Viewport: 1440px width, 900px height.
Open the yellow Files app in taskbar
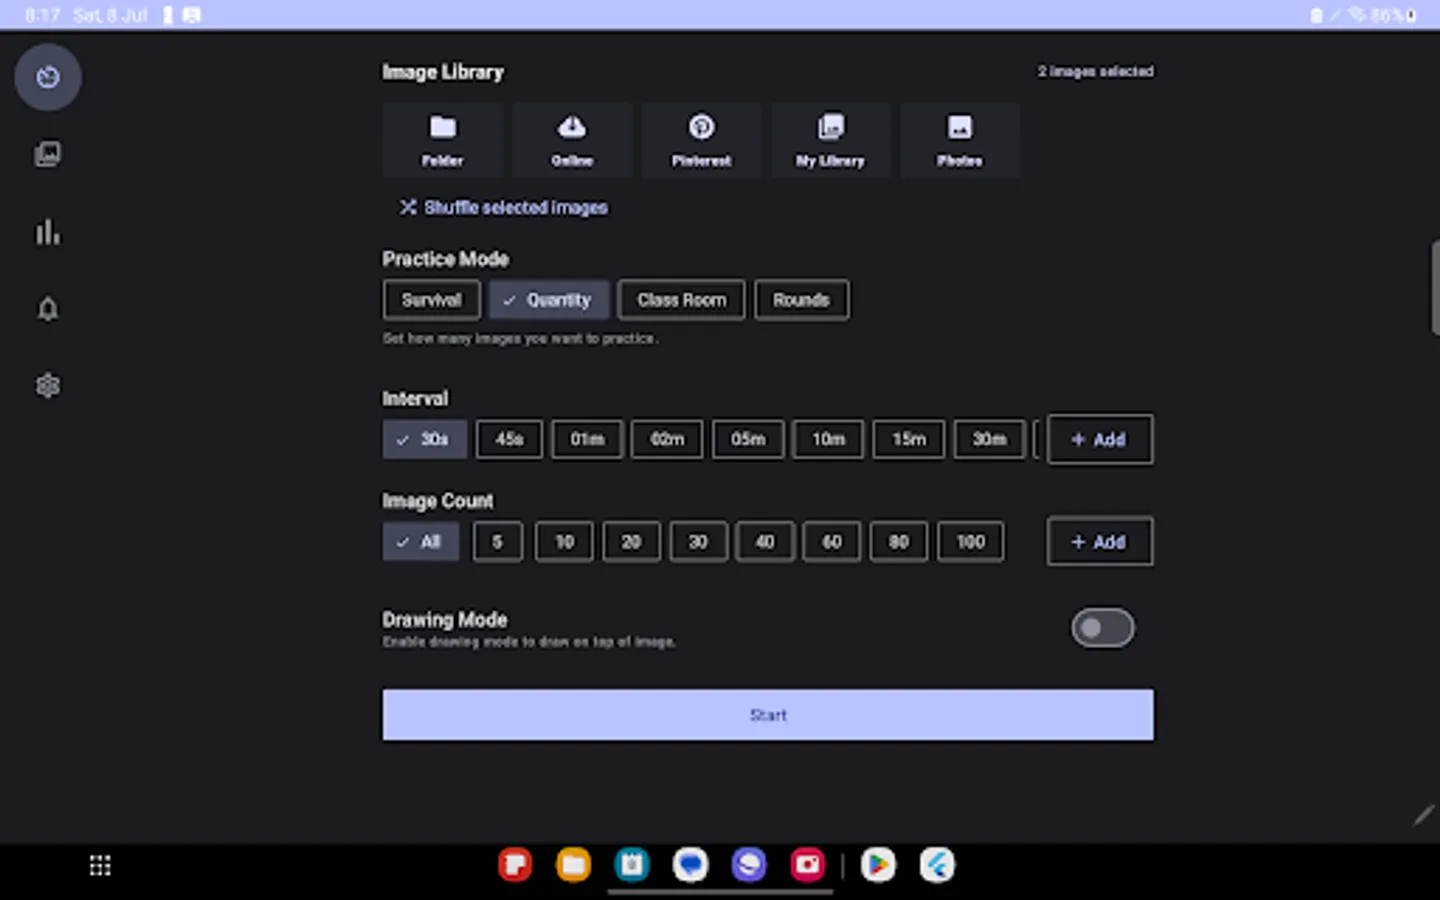coord(573,865)
